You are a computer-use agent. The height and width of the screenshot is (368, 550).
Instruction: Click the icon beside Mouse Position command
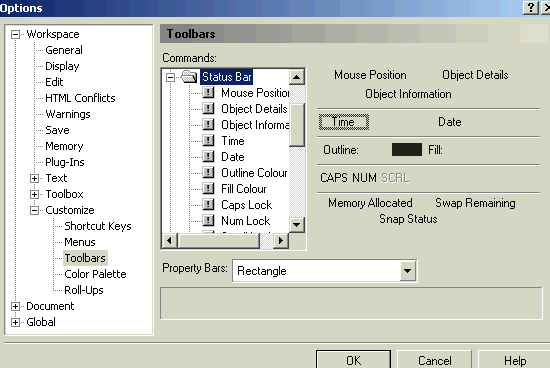tap(208, 93)
